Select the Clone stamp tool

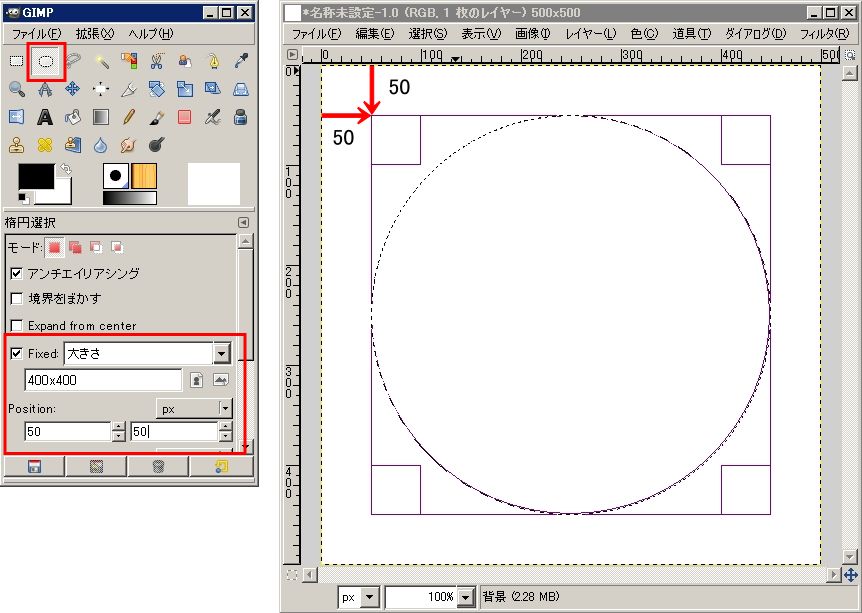[x=16, y=145]
